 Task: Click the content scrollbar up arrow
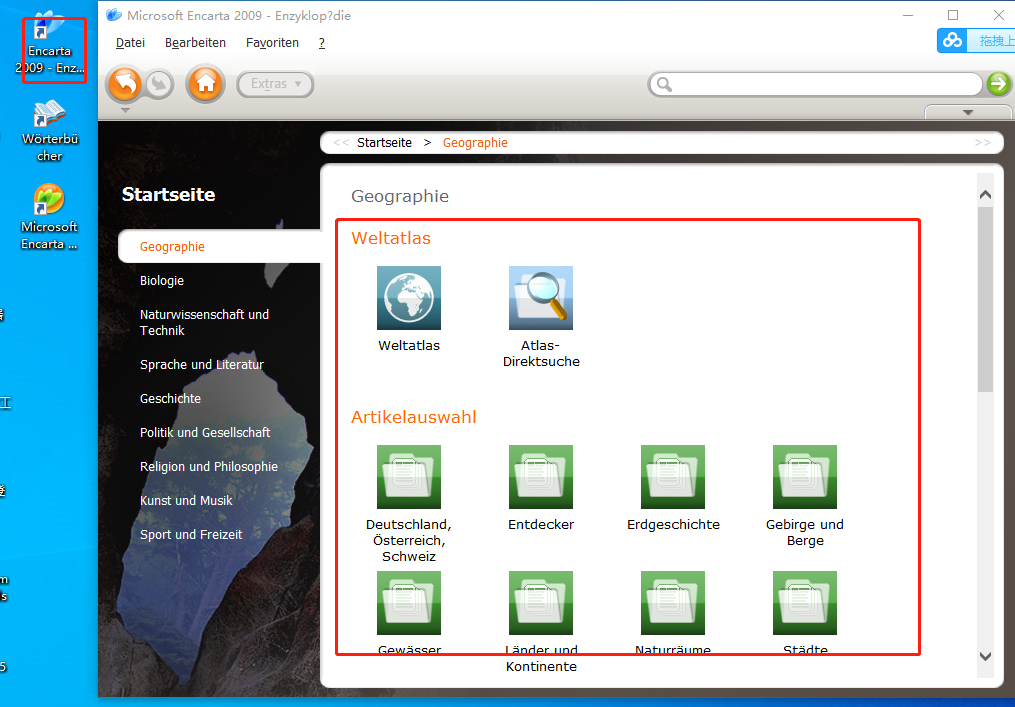coord(985,194)
